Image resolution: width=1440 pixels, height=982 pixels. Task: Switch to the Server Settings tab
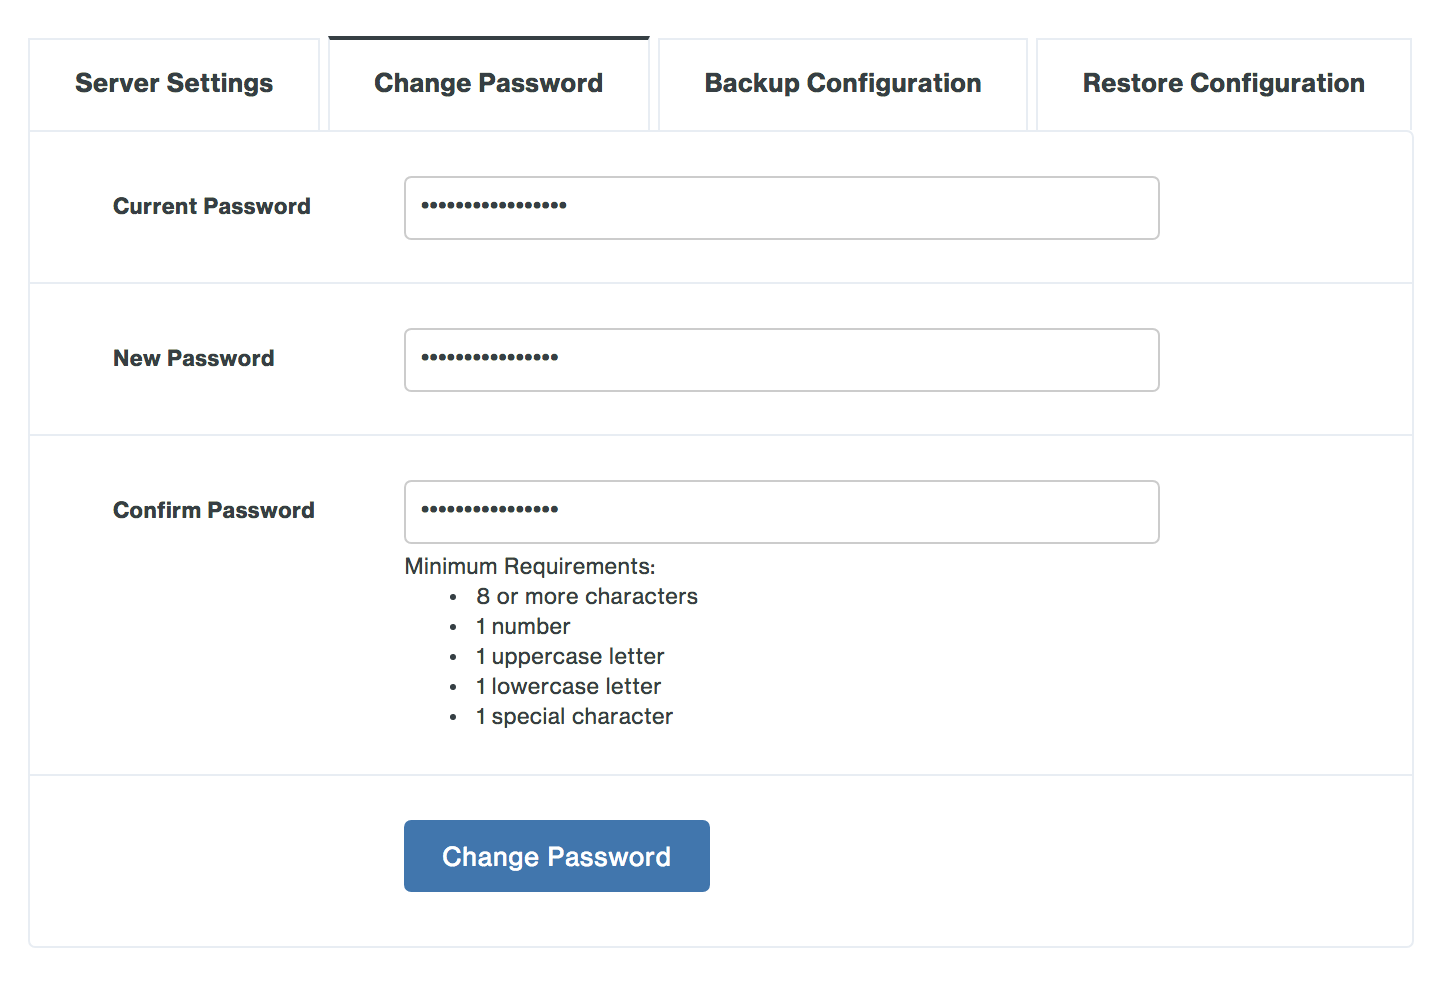coord(173,84)
